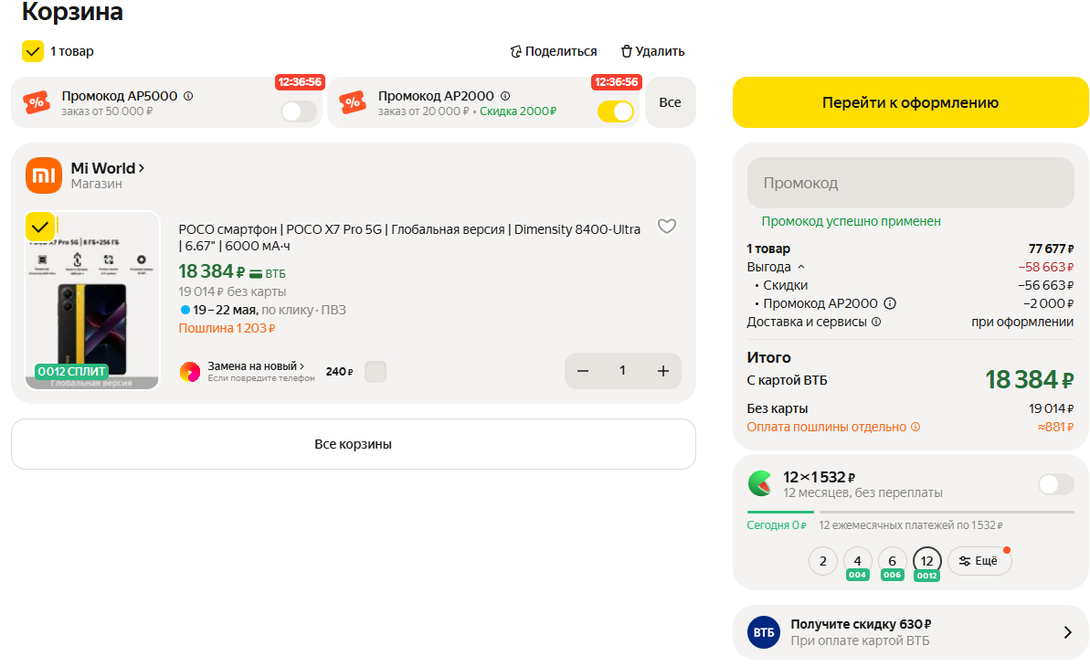1090x667 pixels.
Task: Turn on the 12×1532 ₽ split payment switch
Action: coord(1056,484)
